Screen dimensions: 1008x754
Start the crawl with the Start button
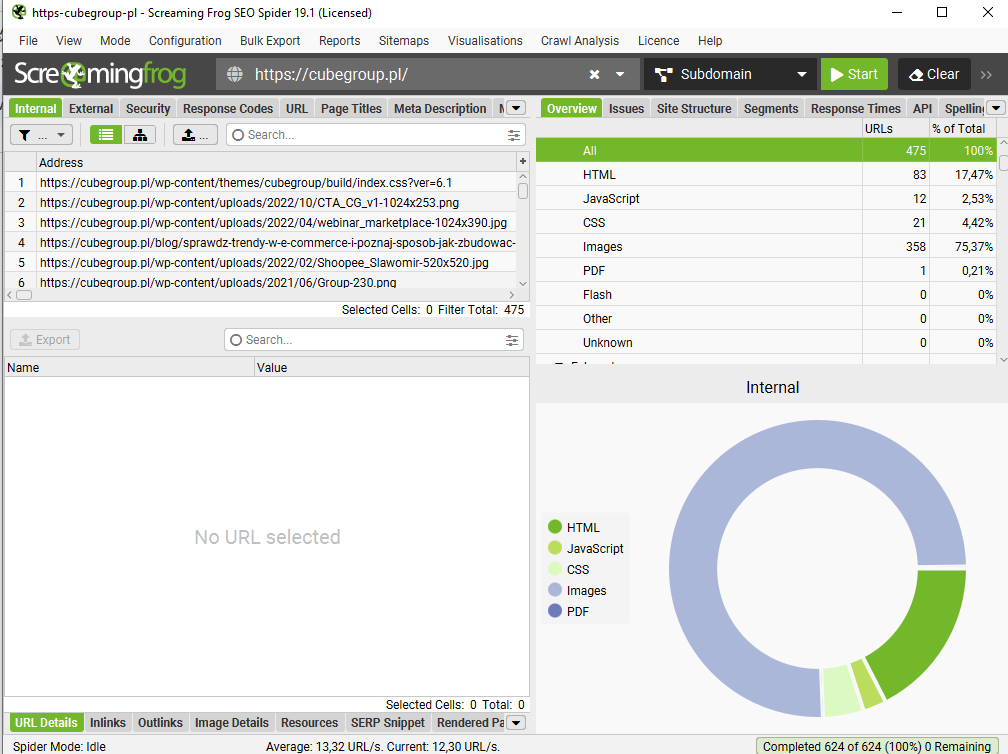point(854,75)
